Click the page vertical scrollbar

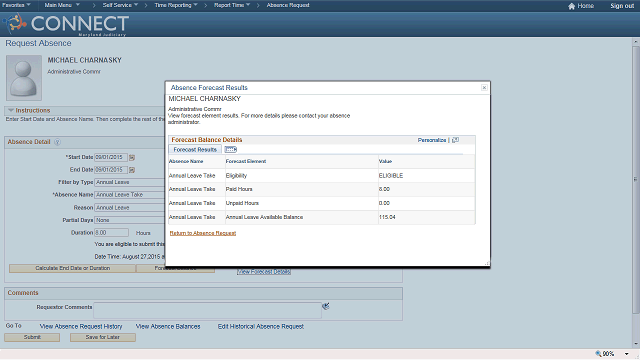click(x=636, y=180)
